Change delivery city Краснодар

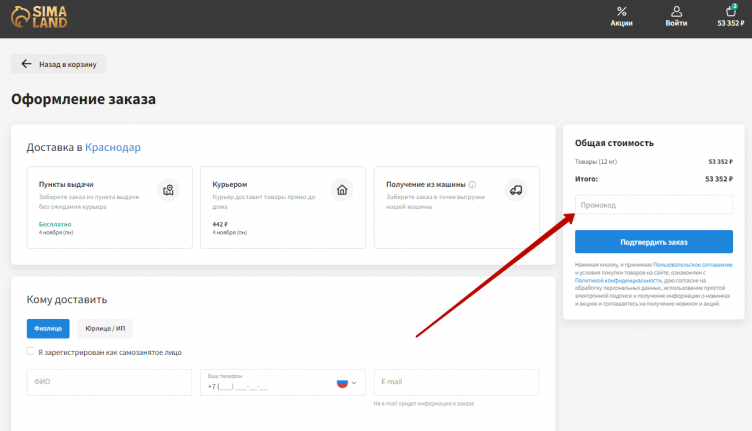[113, 148]
